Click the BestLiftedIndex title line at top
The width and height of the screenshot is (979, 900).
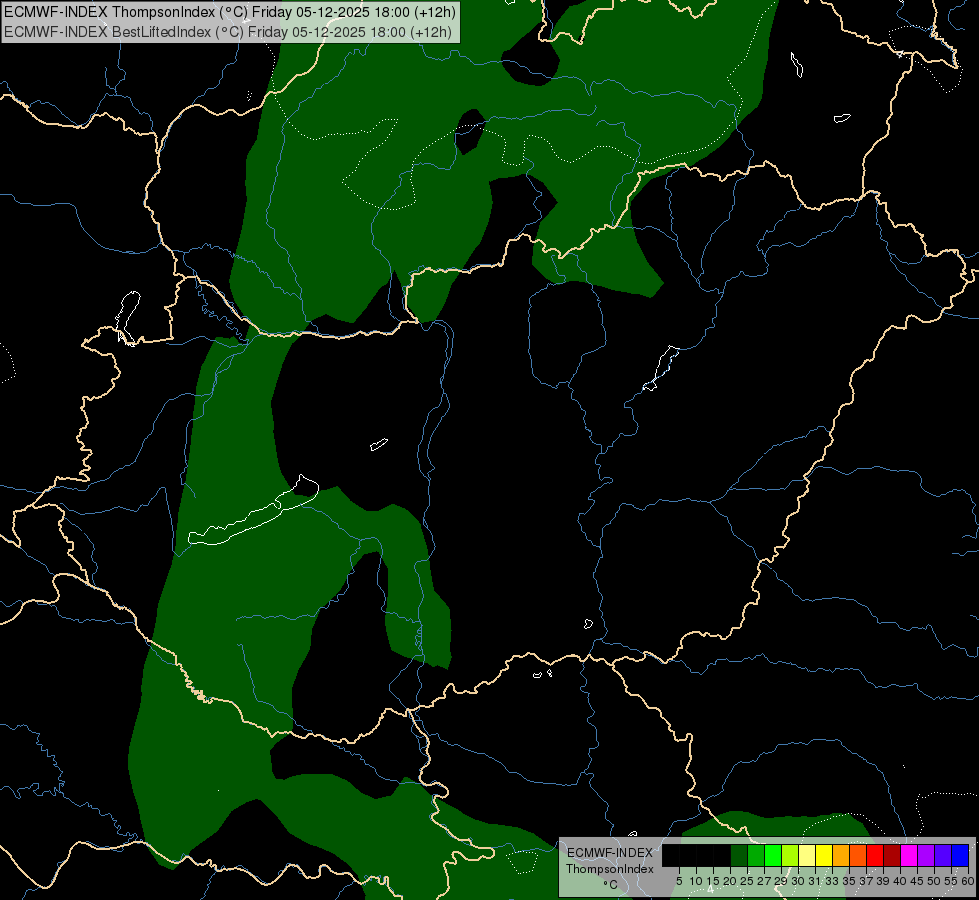click(228, 32)
